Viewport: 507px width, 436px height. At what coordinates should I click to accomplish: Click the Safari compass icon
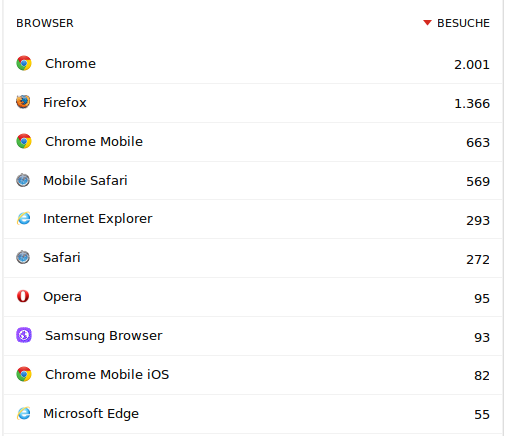(23, 257)
